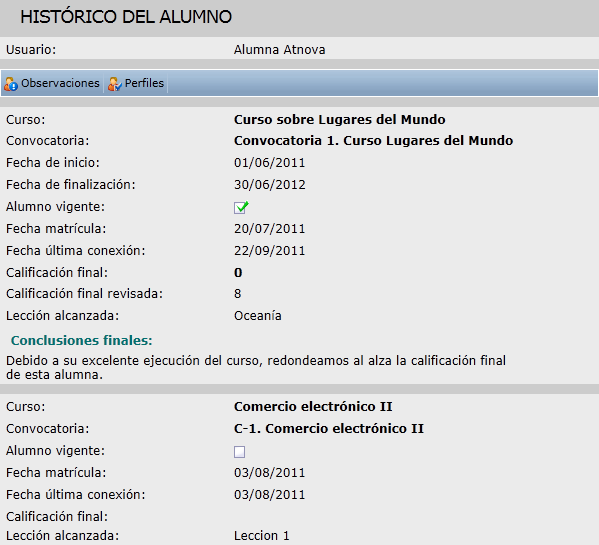This screenshot has width=599, height=545.
Task: Select end date 30/06/2012
Action: pos(270,185)
